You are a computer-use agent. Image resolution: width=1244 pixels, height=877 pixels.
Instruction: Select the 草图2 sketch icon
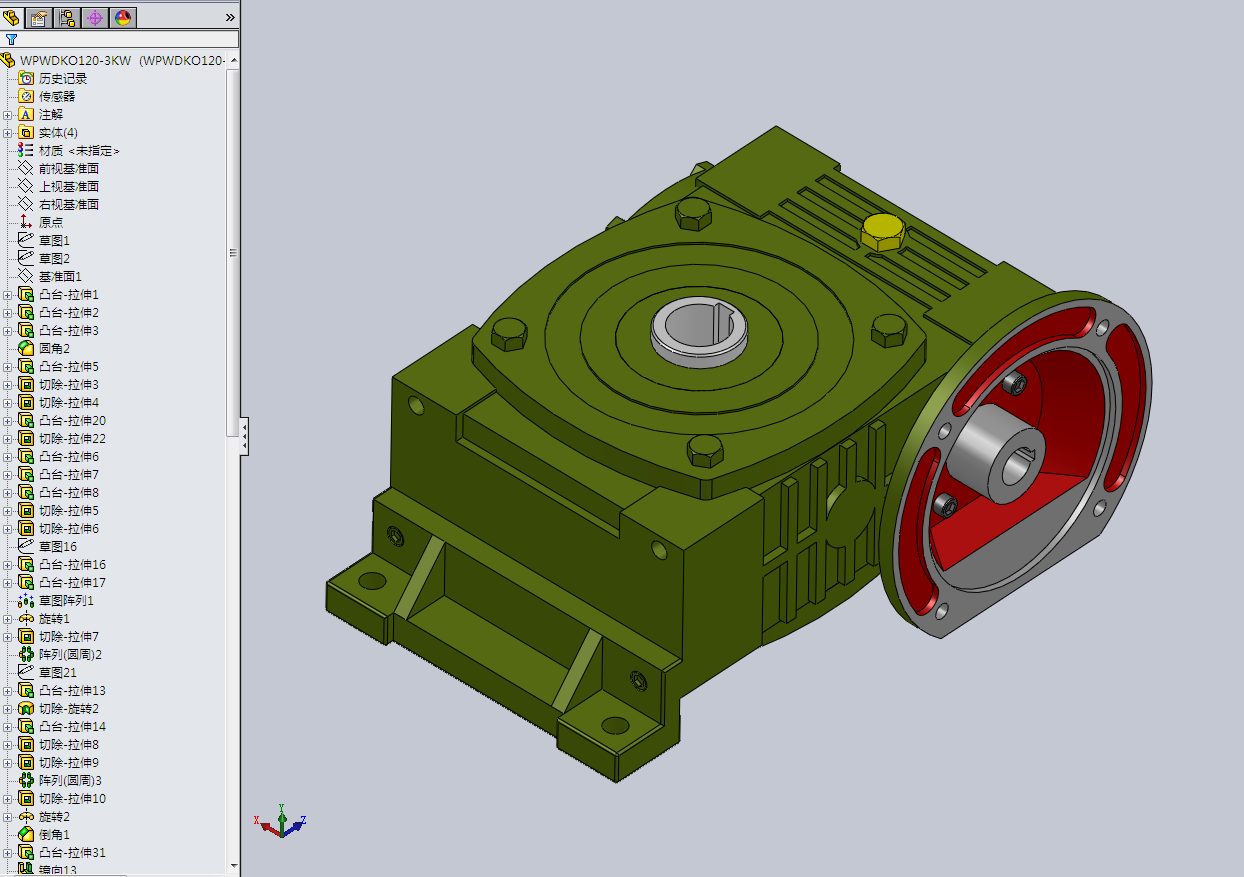click(26, 258)
